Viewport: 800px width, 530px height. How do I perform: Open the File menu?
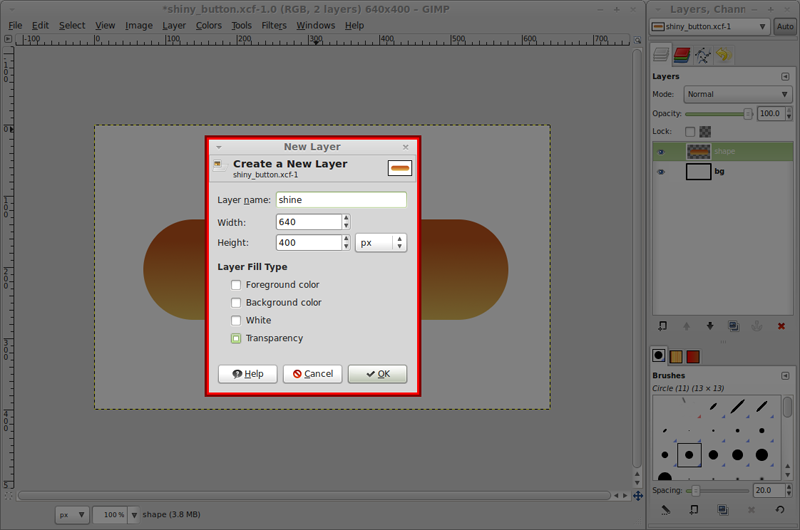(15, 26)
